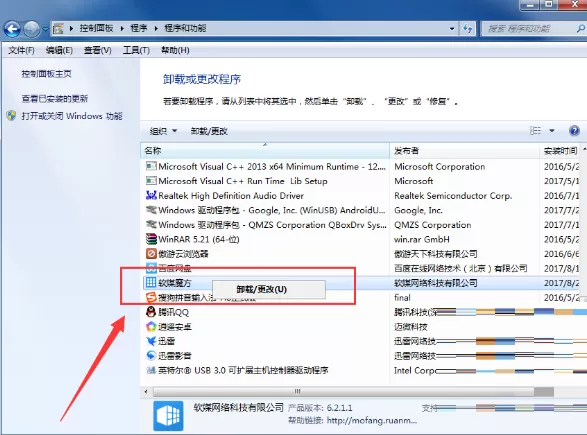This screenshot has height=435, width=587.
Task: Click the list scroll-up arrow near 安装时间
Action: pos(584,150)
